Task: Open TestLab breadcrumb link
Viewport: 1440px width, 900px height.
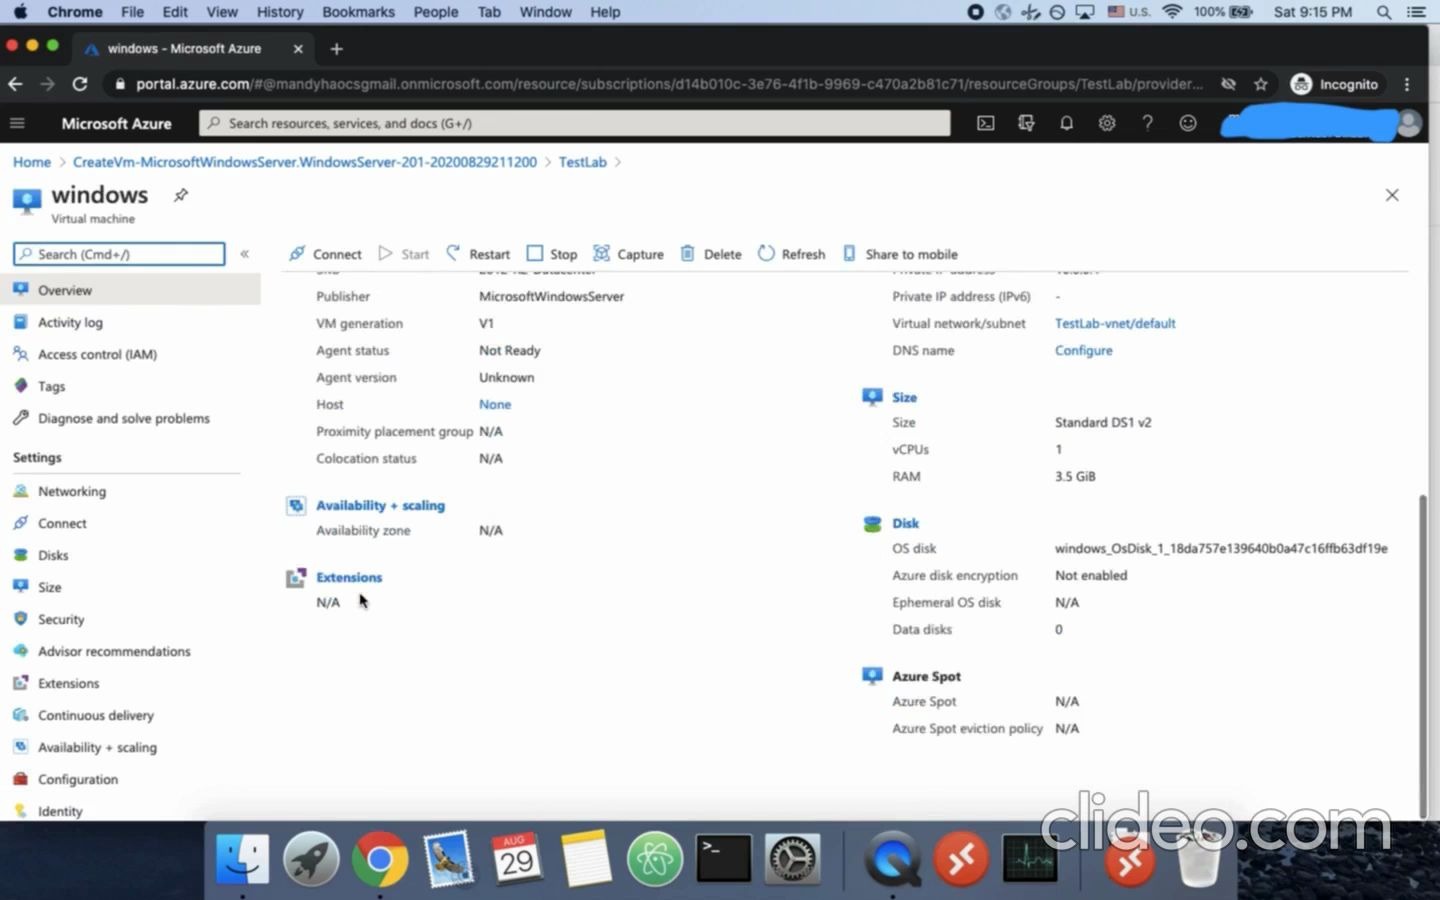Action: (582, 162)
